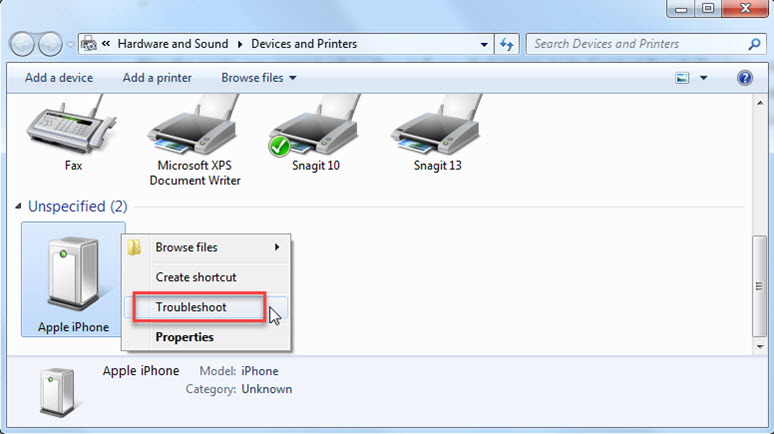Click Devices and Printers in breadcrumb
Image resolution: width=774 pixels, height=434 pixels.
click(x=304, y=44)
